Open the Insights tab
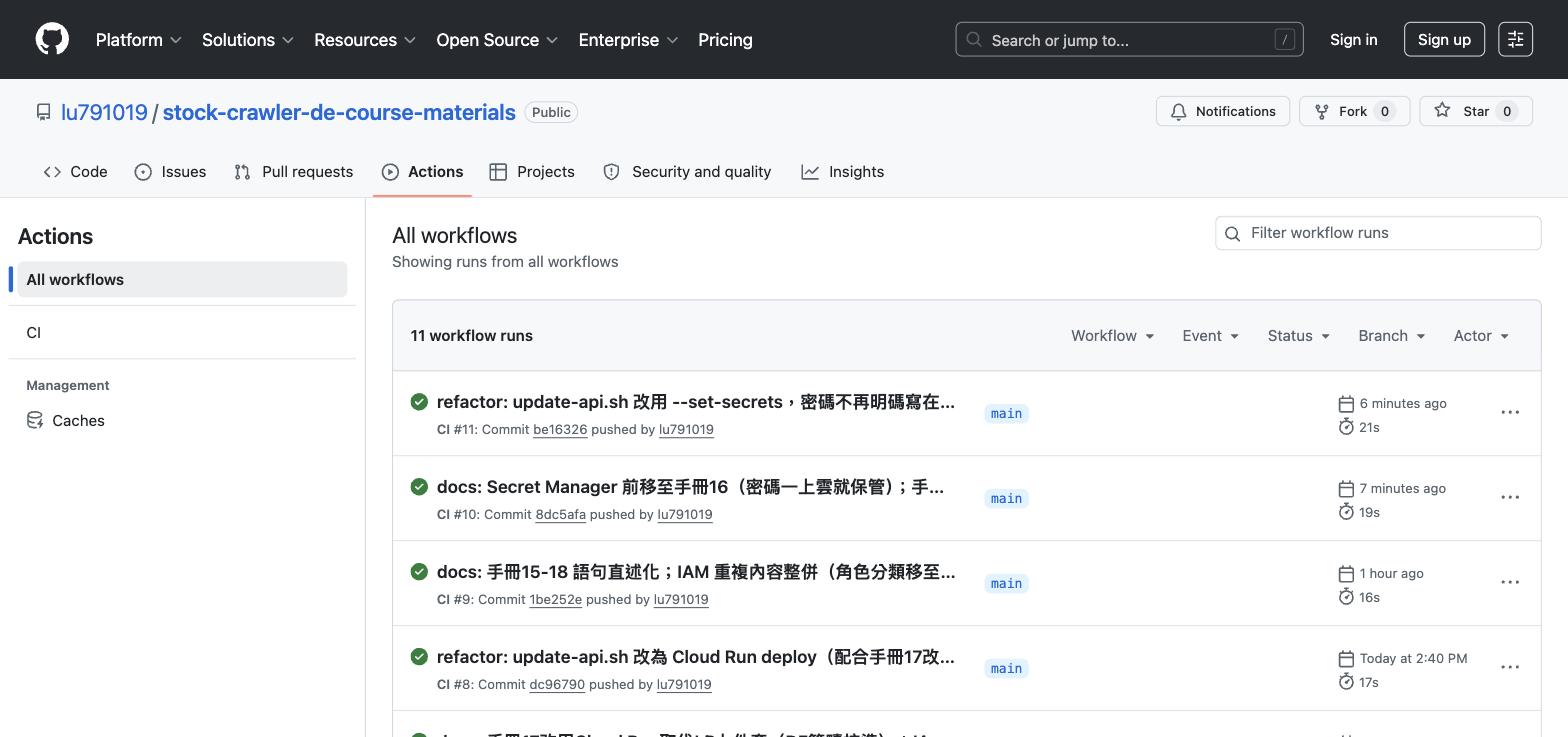The height and width of the screenshot is (737, 1568). 842,172
